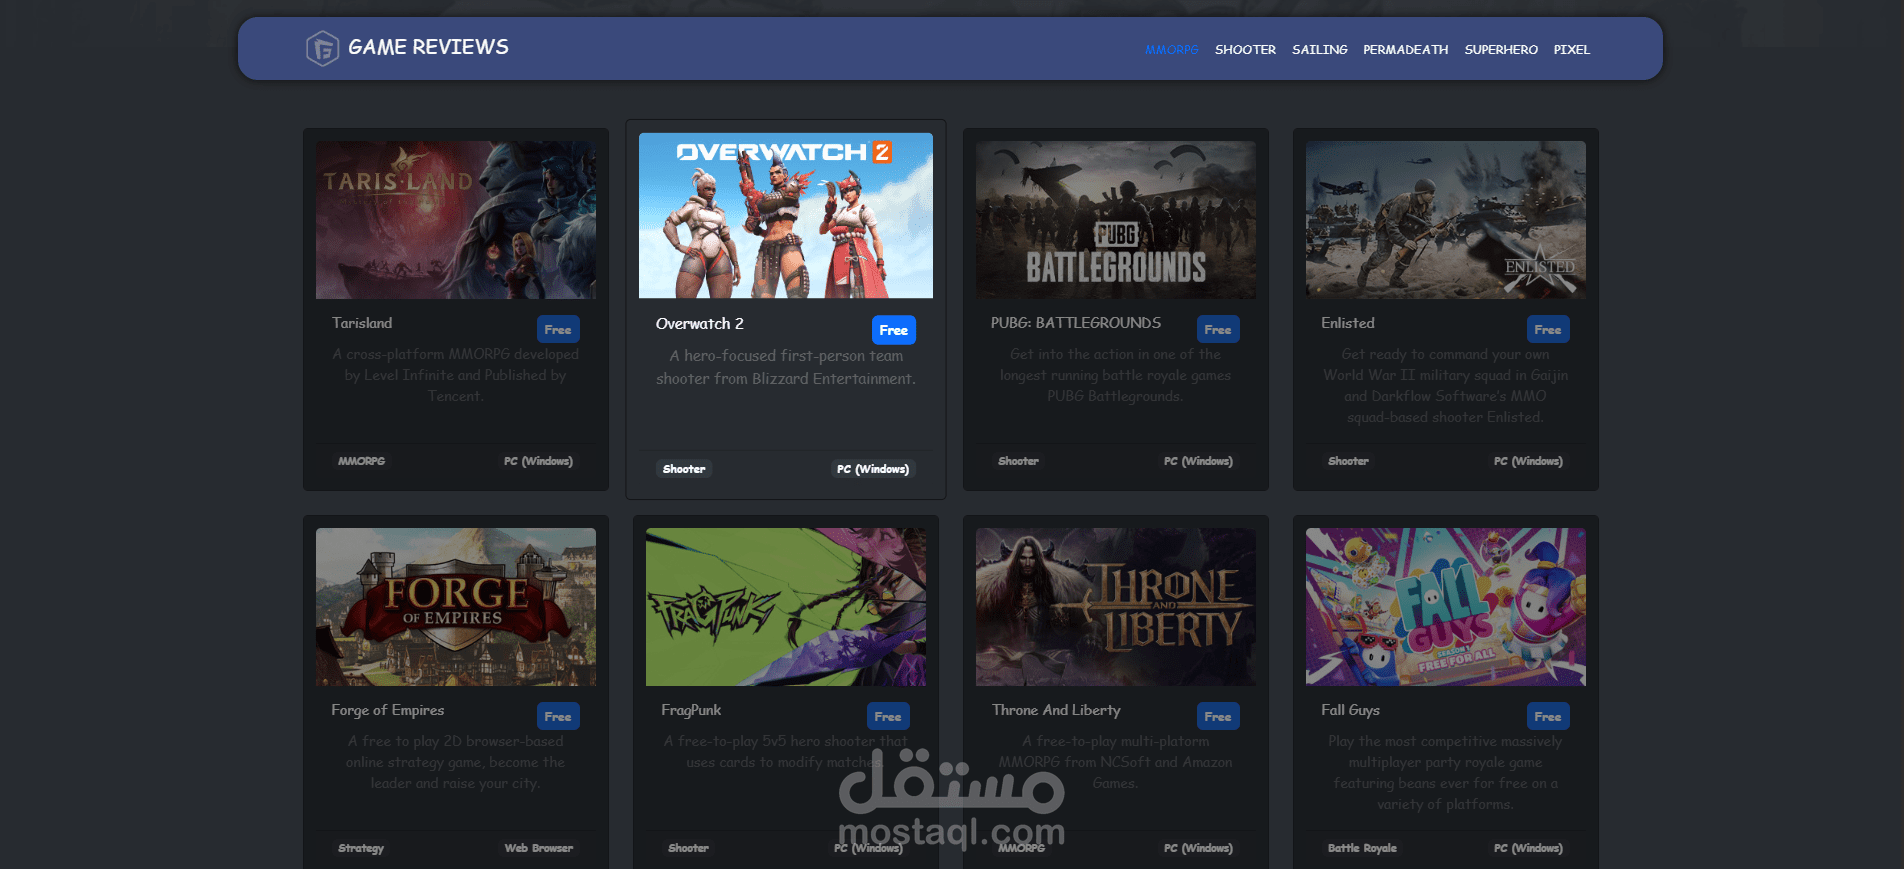This screenshot has width=1904, height=869.
Task: Select the Fall Guys card title
Action: [1350, 710]
